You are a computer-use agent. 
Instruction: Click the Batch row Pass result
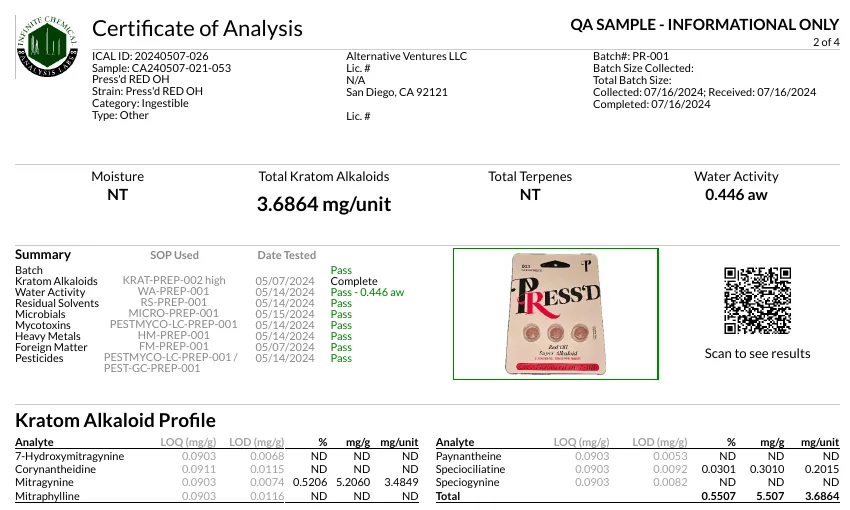pyautogui.click(x=341, y=270)
